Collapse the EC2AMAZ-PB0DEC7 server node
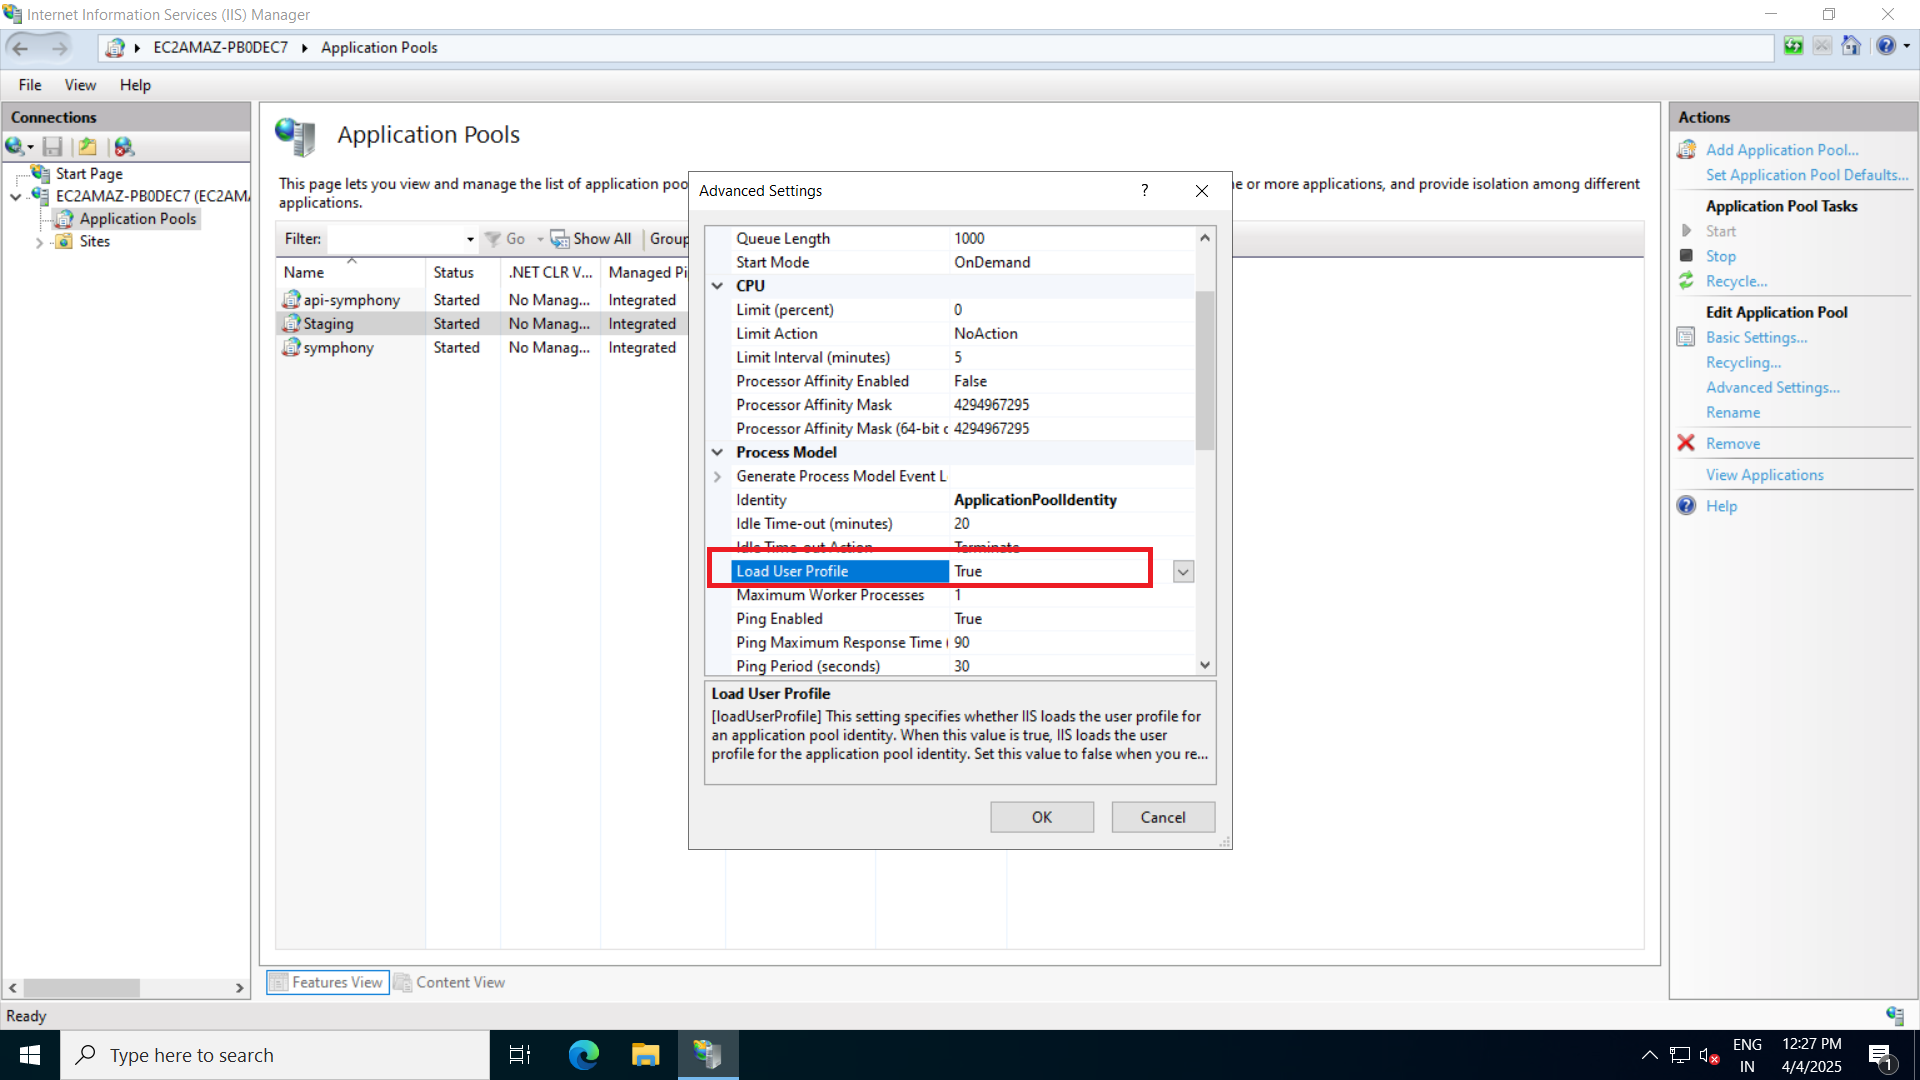Image resolution: width=1920 pixels, height=1080 pixels. [15, 196]
